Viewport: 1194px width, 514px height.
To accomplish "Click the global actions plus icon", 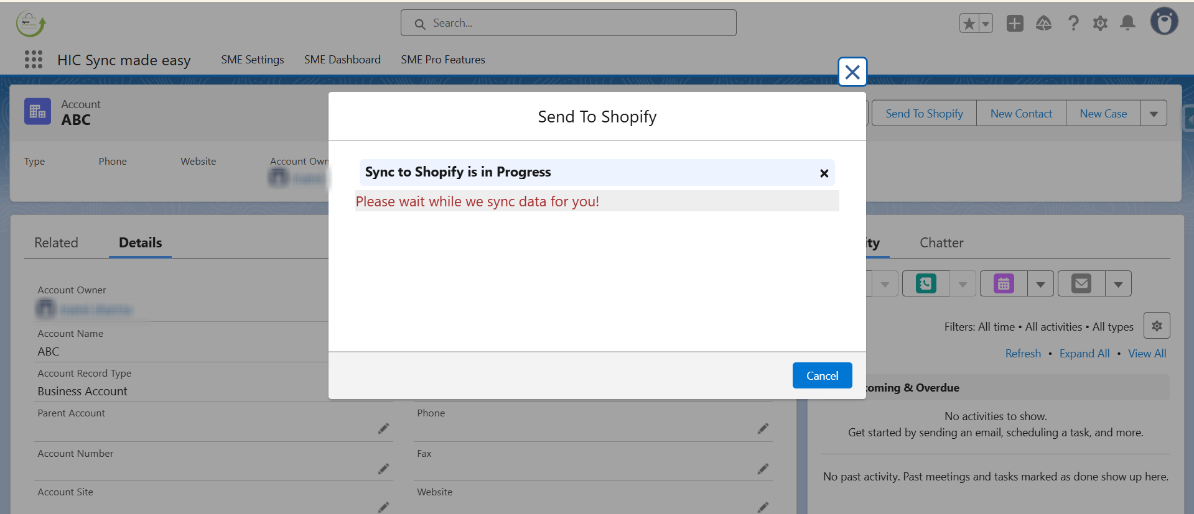I will point(1015,23).
